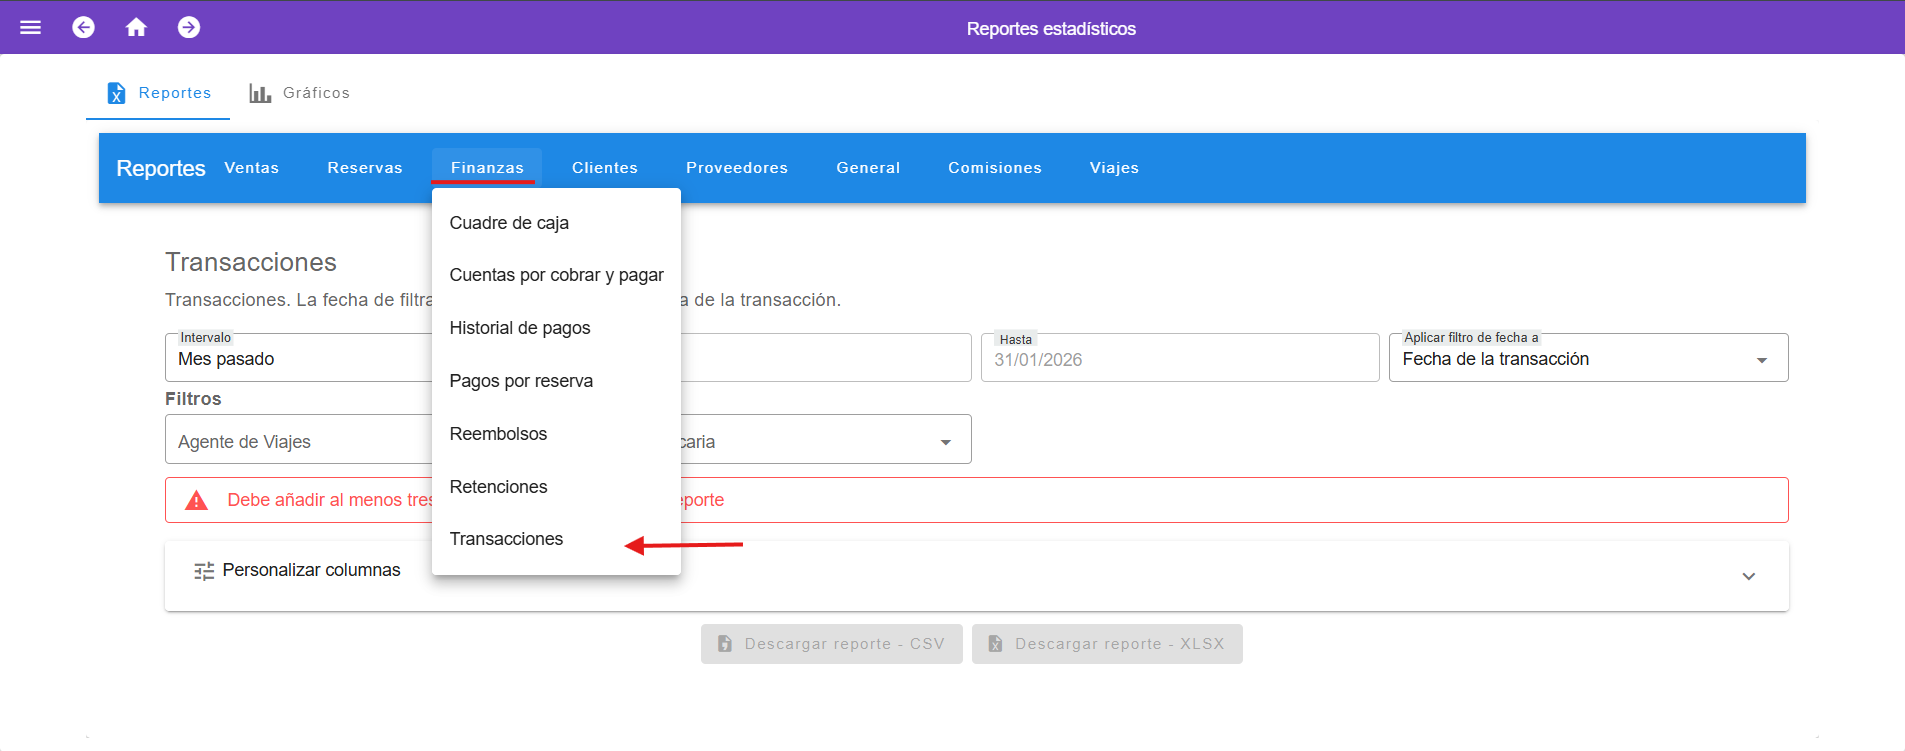The height and width of the screenshot is (751, 1905).
Task: Click the Personalizar columnas tune icon
Action: click(204, 571)
